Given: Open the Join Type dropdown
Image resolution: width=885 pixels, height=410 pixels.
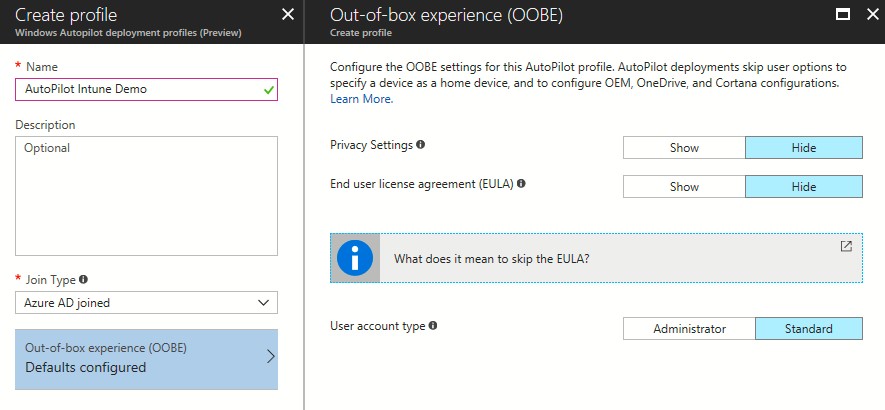Looking at the screenshot, I should [x=146, y=302].
